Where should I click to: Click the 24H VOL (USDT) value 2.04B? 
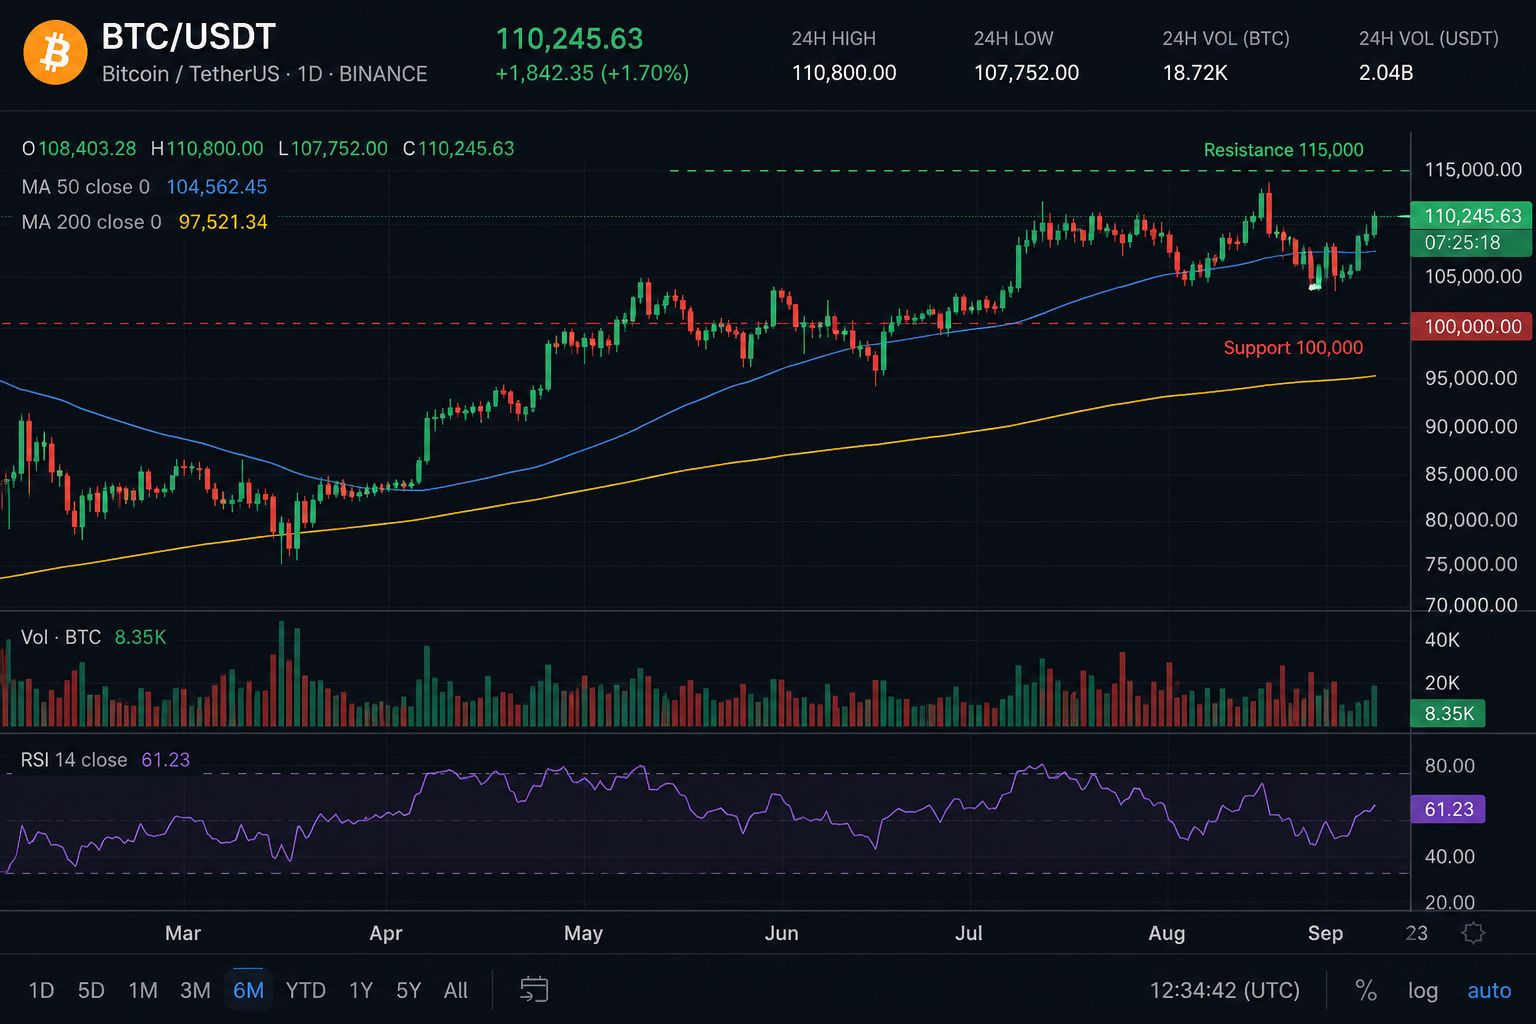pyautogui.click(x=1386, y=73)
